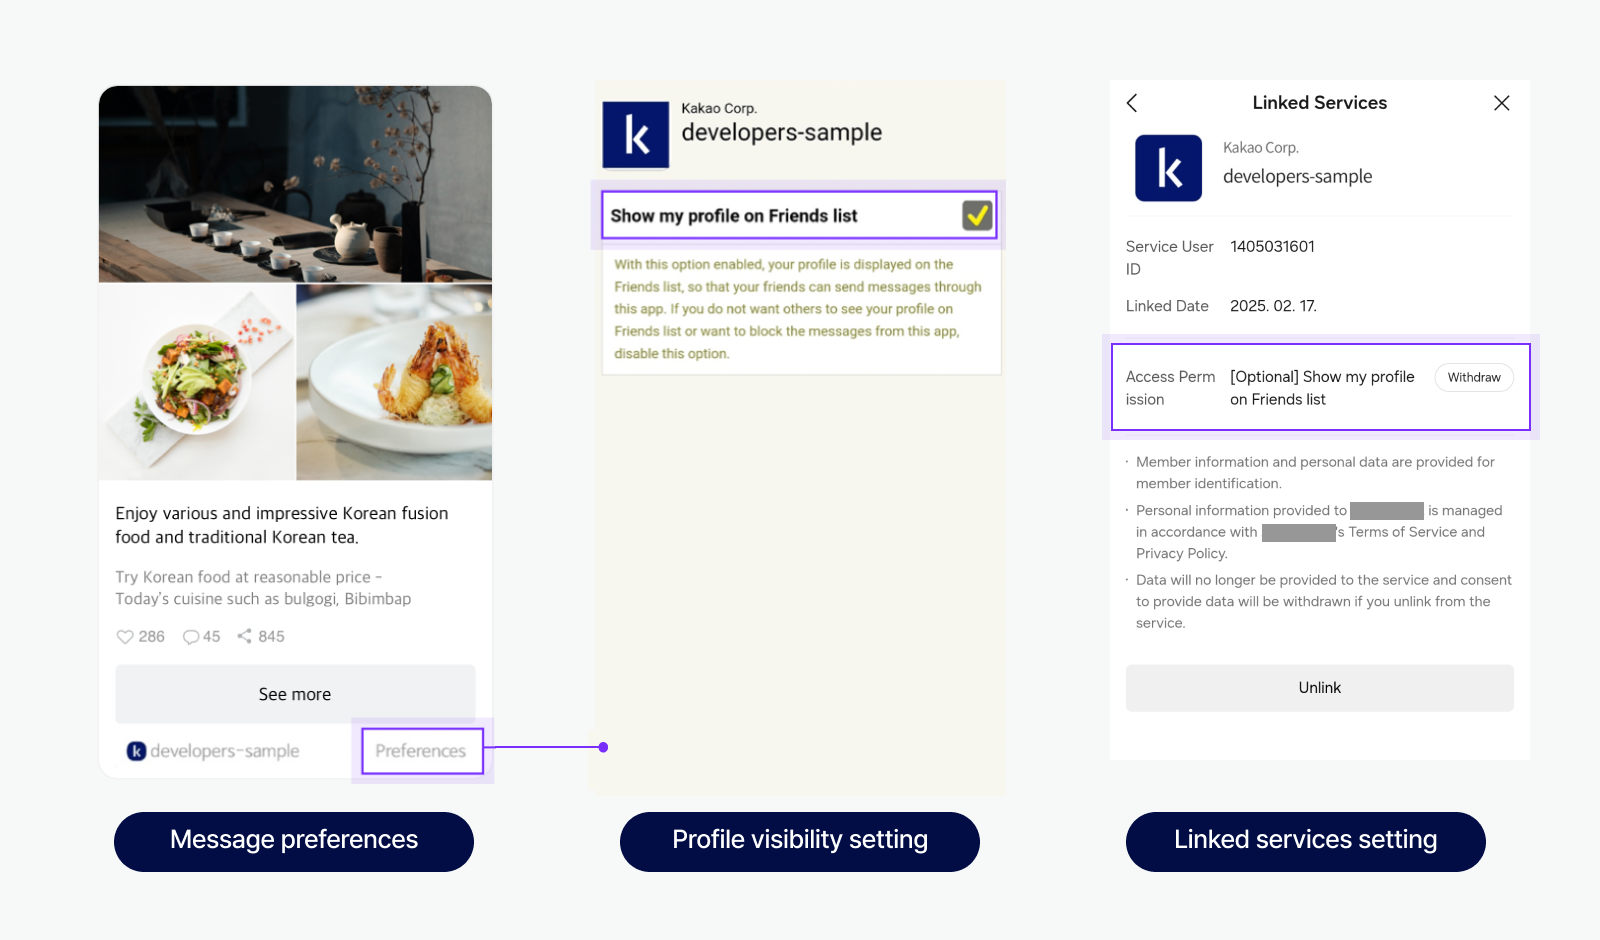
Task: Click the small developers-sample logo in card footer
Action: click(137, 751)
